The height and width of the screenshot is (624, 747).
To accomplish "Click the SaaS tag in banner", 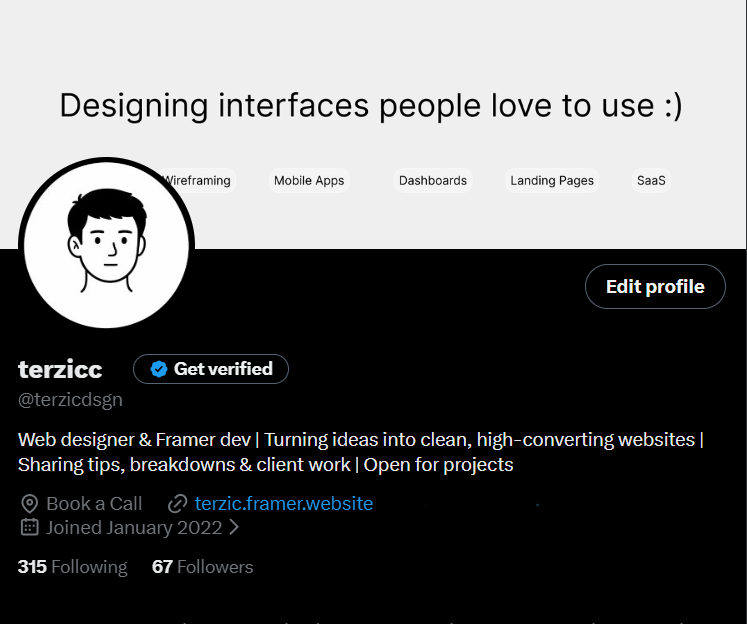I will [x=651, y=181].
